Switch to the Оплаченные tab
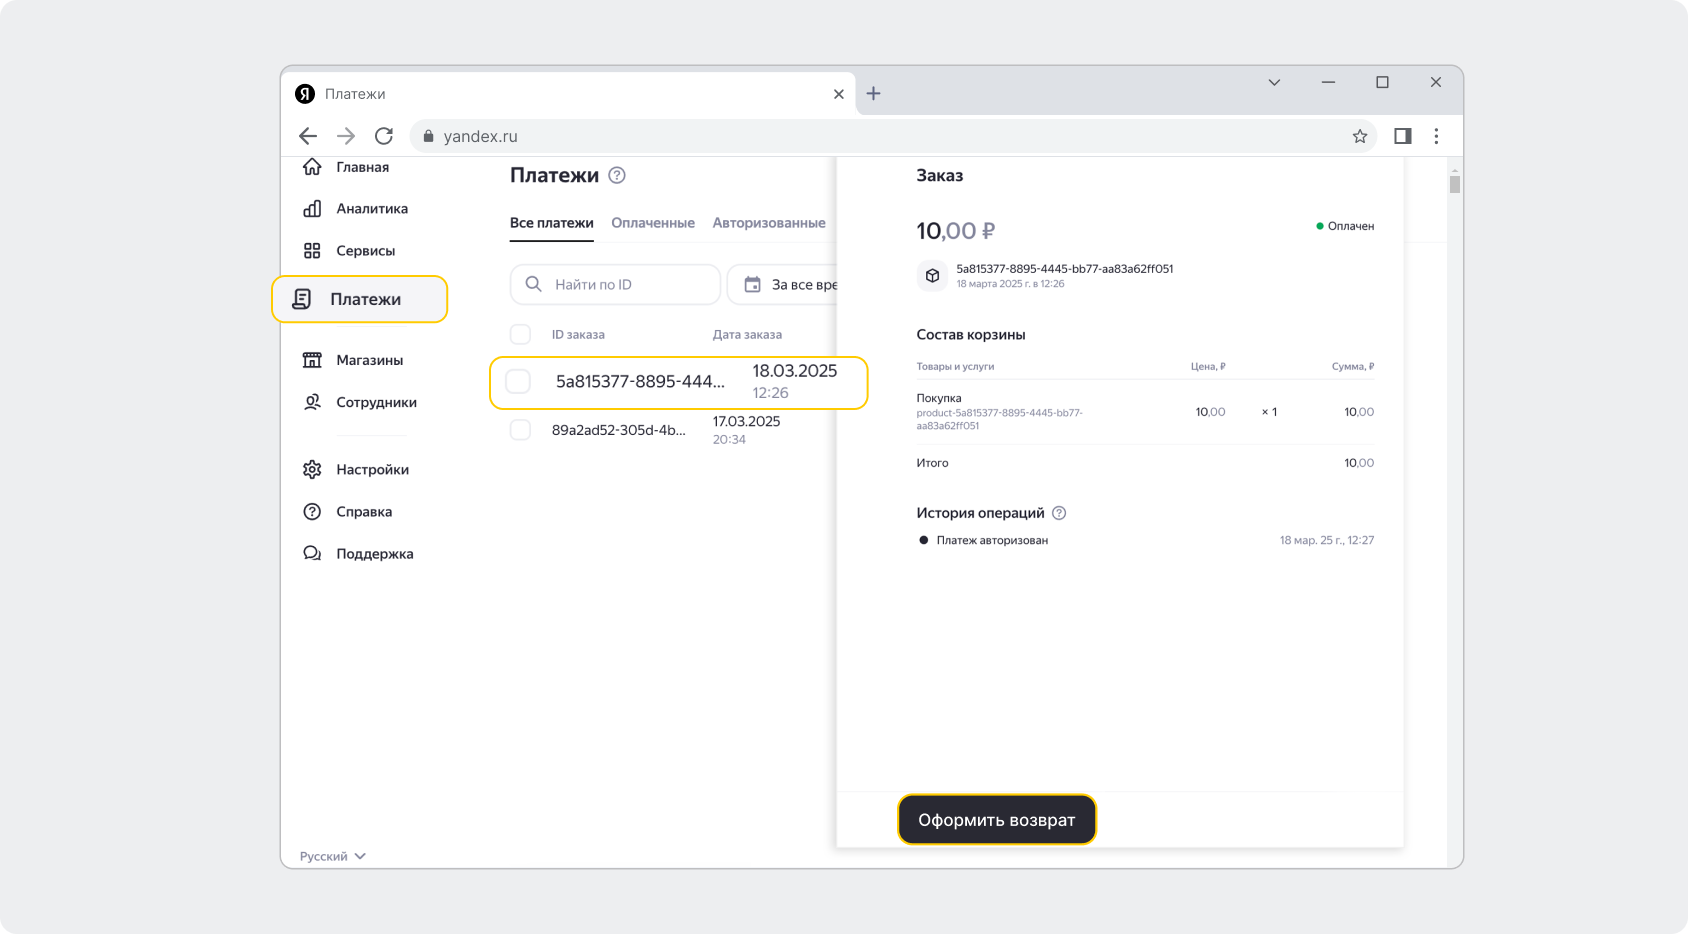Screen dimensions: 1688x934 (652, 223)
